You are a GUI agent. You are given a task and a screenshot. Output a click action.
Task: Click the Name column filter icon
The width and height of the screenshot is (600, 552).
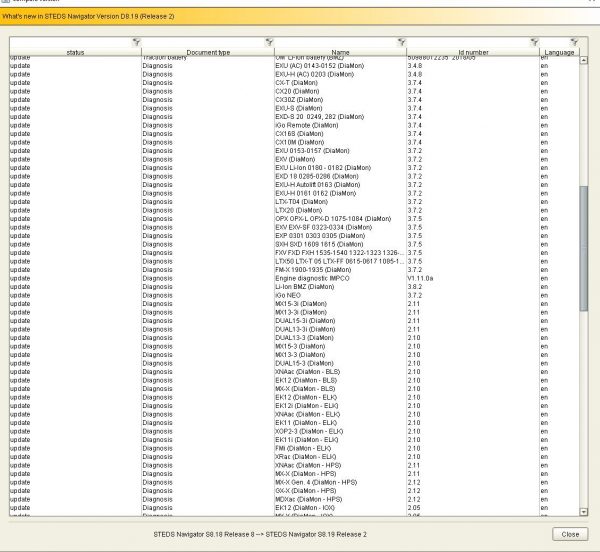coord(401,42)
